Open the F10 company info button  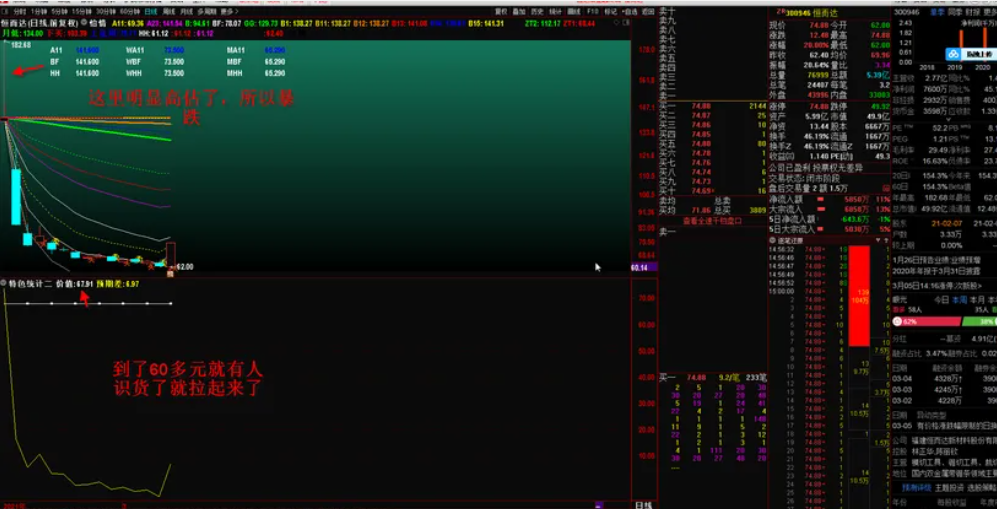coord(593,11)
